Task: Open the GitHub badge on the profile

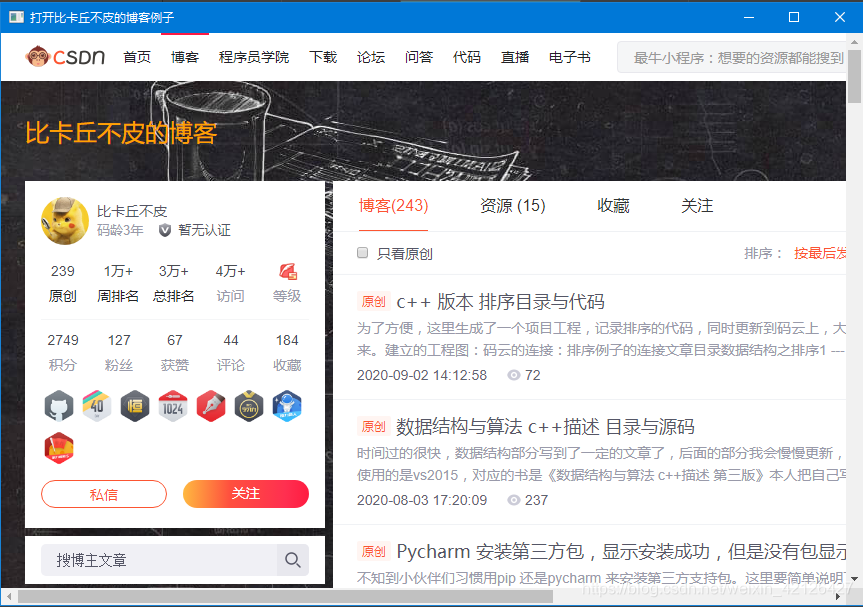Action: (59, 406)
